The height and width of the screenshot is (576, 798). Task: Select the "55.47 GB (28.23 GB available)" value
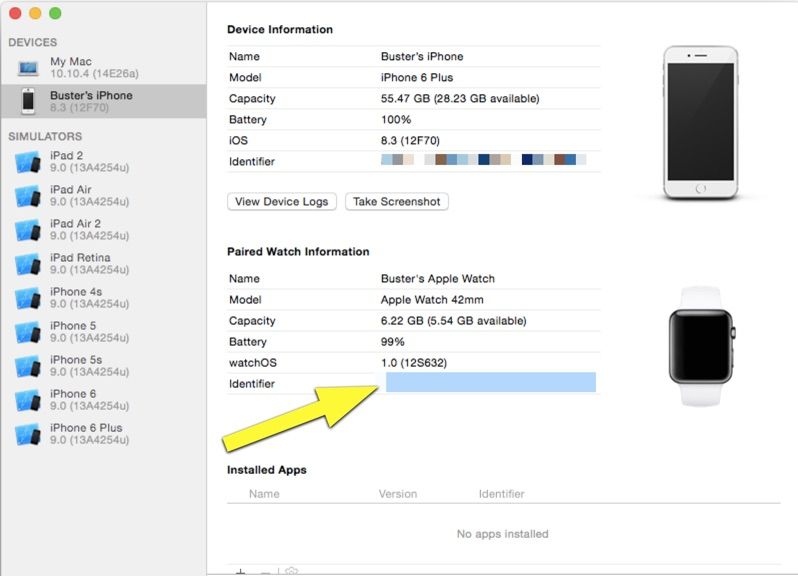point(460,98)
